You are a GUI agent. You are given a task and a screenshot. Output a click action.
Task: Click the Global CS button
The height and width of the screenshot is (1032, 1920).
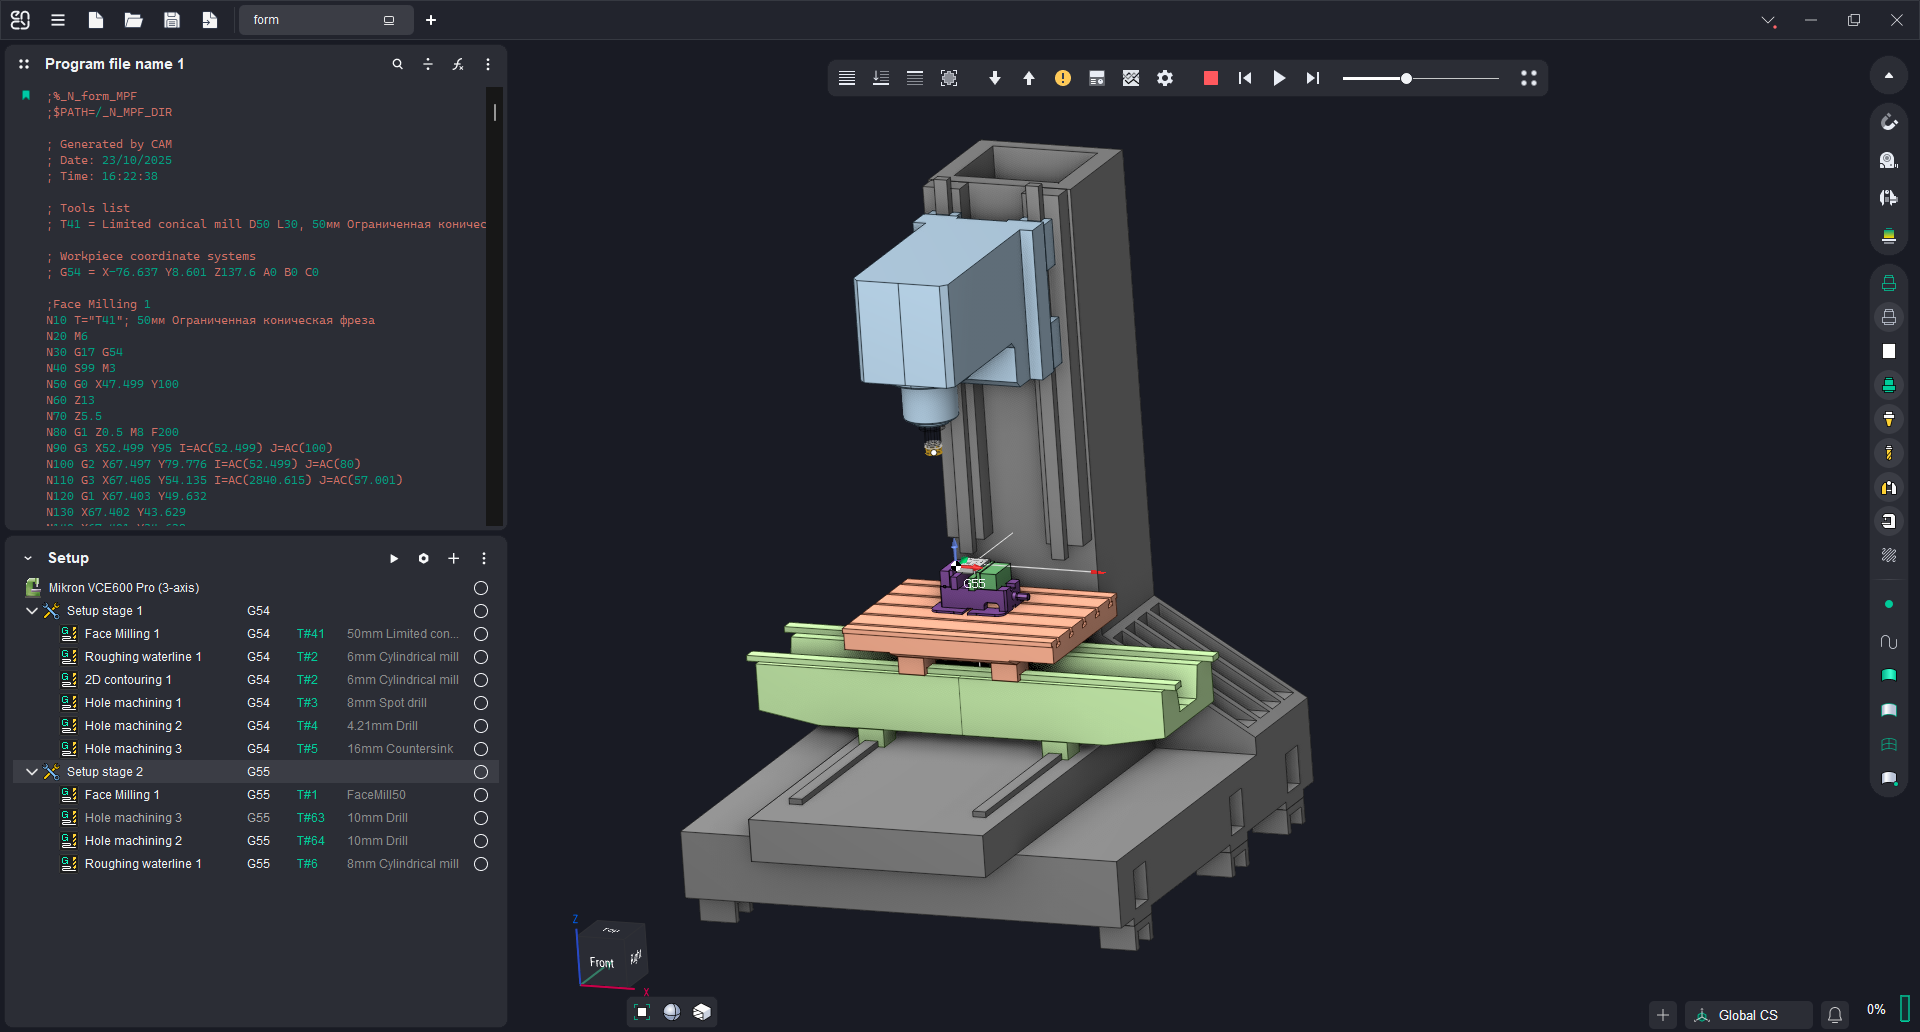click(1747, 1015)
